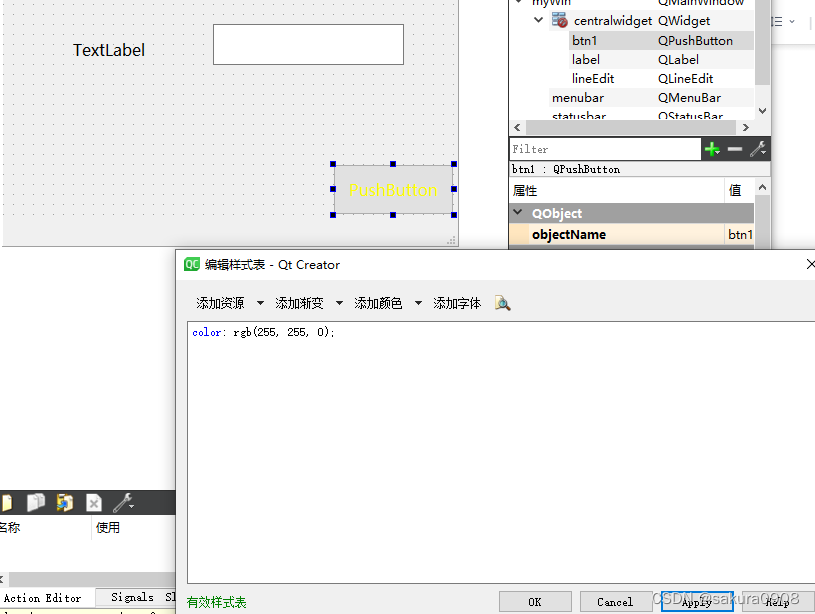Screen dimensions: 815x614
Task: Open the 添加颜色 dropdown arrow
Action: pos(418,303)
